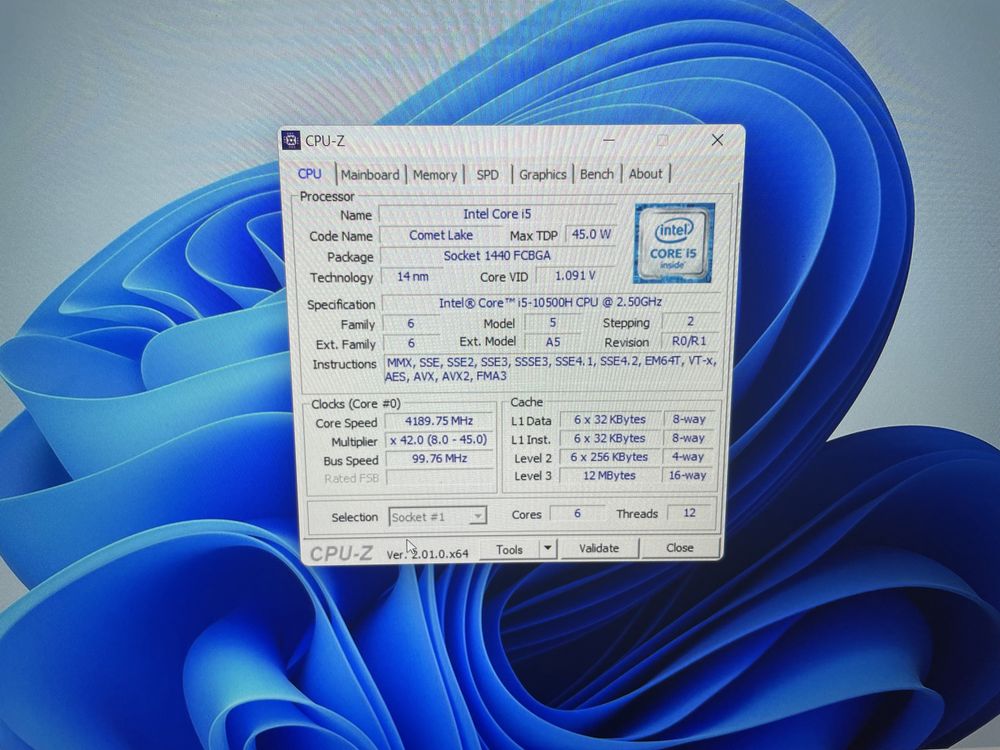Click the Core VID value '1.091 V'

pyautogui.click(x=575, y=276)
